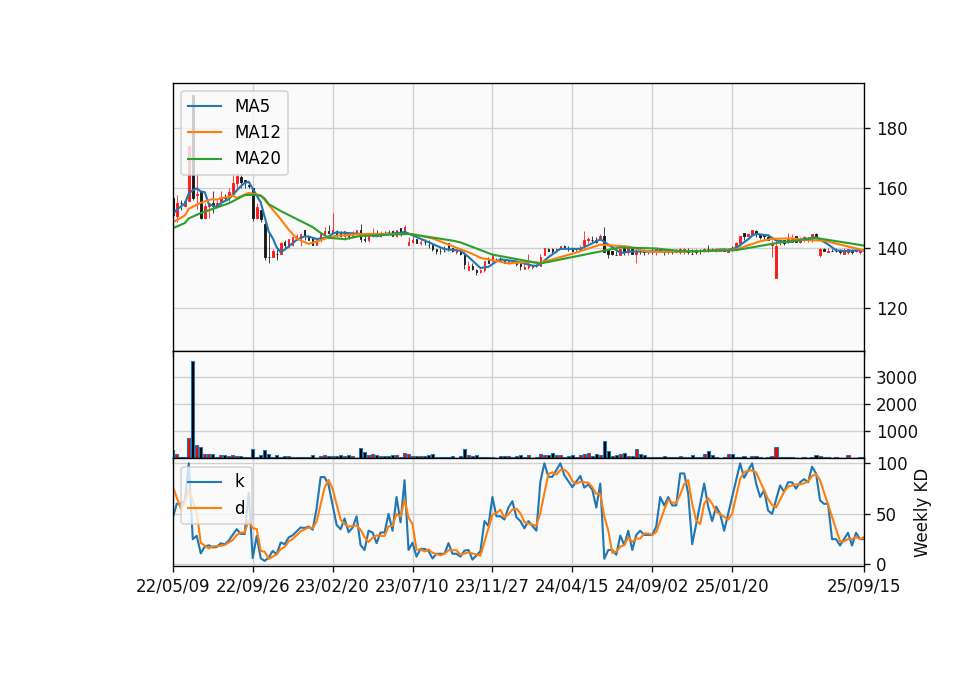Image resolution: width=960 pixels, height=690 pixels.
Task: Click the tallest volume bar near 3500
Action: (193, 410)
